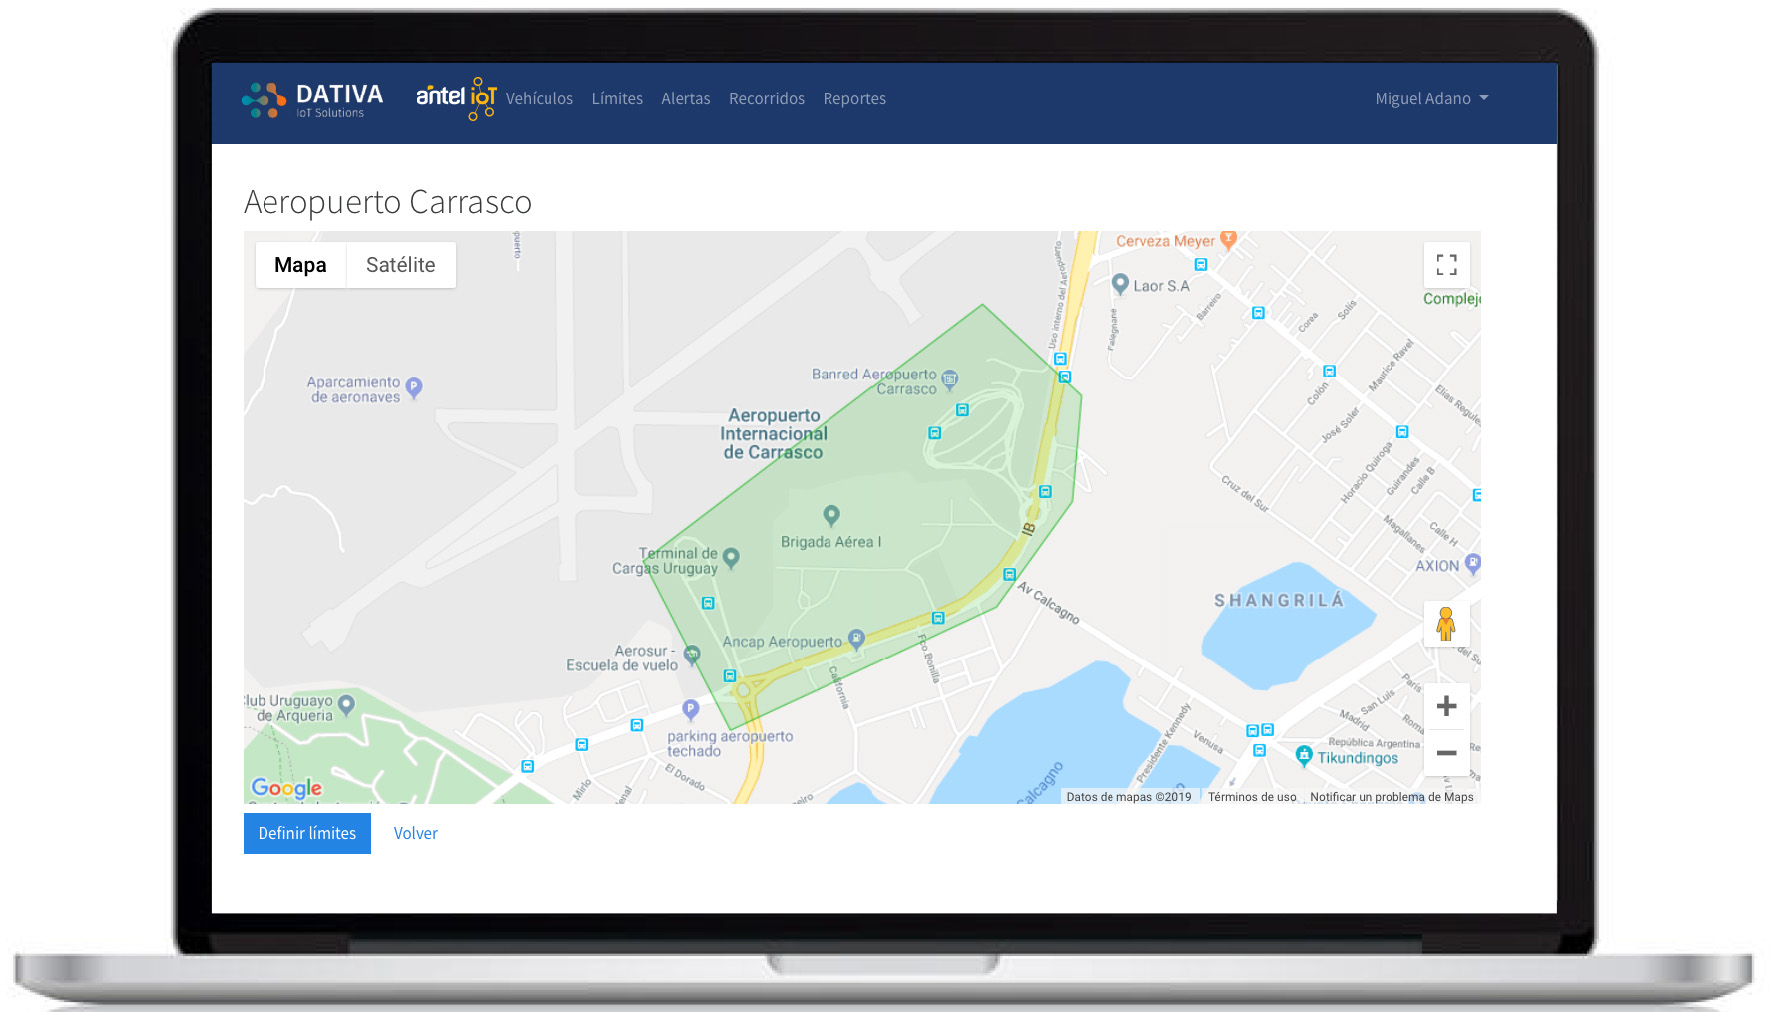This screenshot has width=1770, height=1012.
Task: Select the Street View pegman icon
Action: coord(1446,624)
